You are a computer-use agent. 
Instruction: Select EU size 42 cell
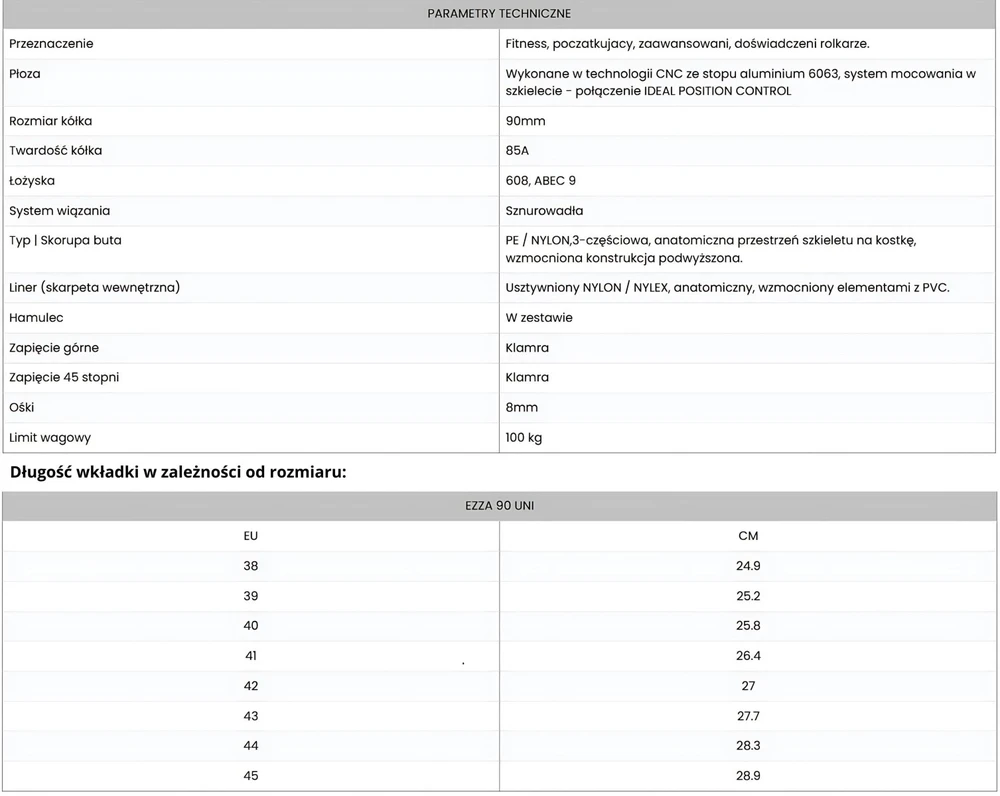point(251,686)
